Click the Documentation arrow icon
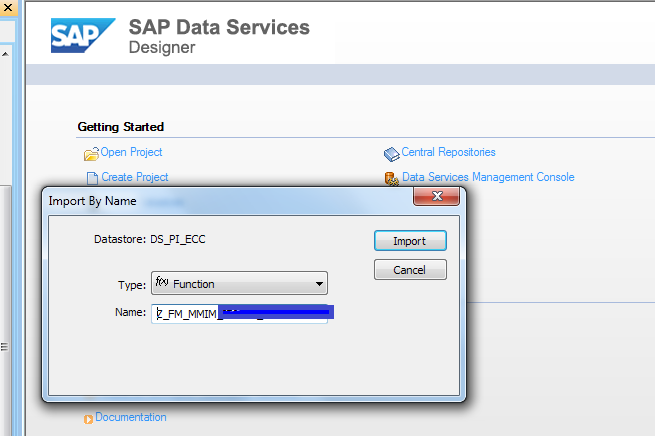 pyautogui.click(x=88, y=419)
